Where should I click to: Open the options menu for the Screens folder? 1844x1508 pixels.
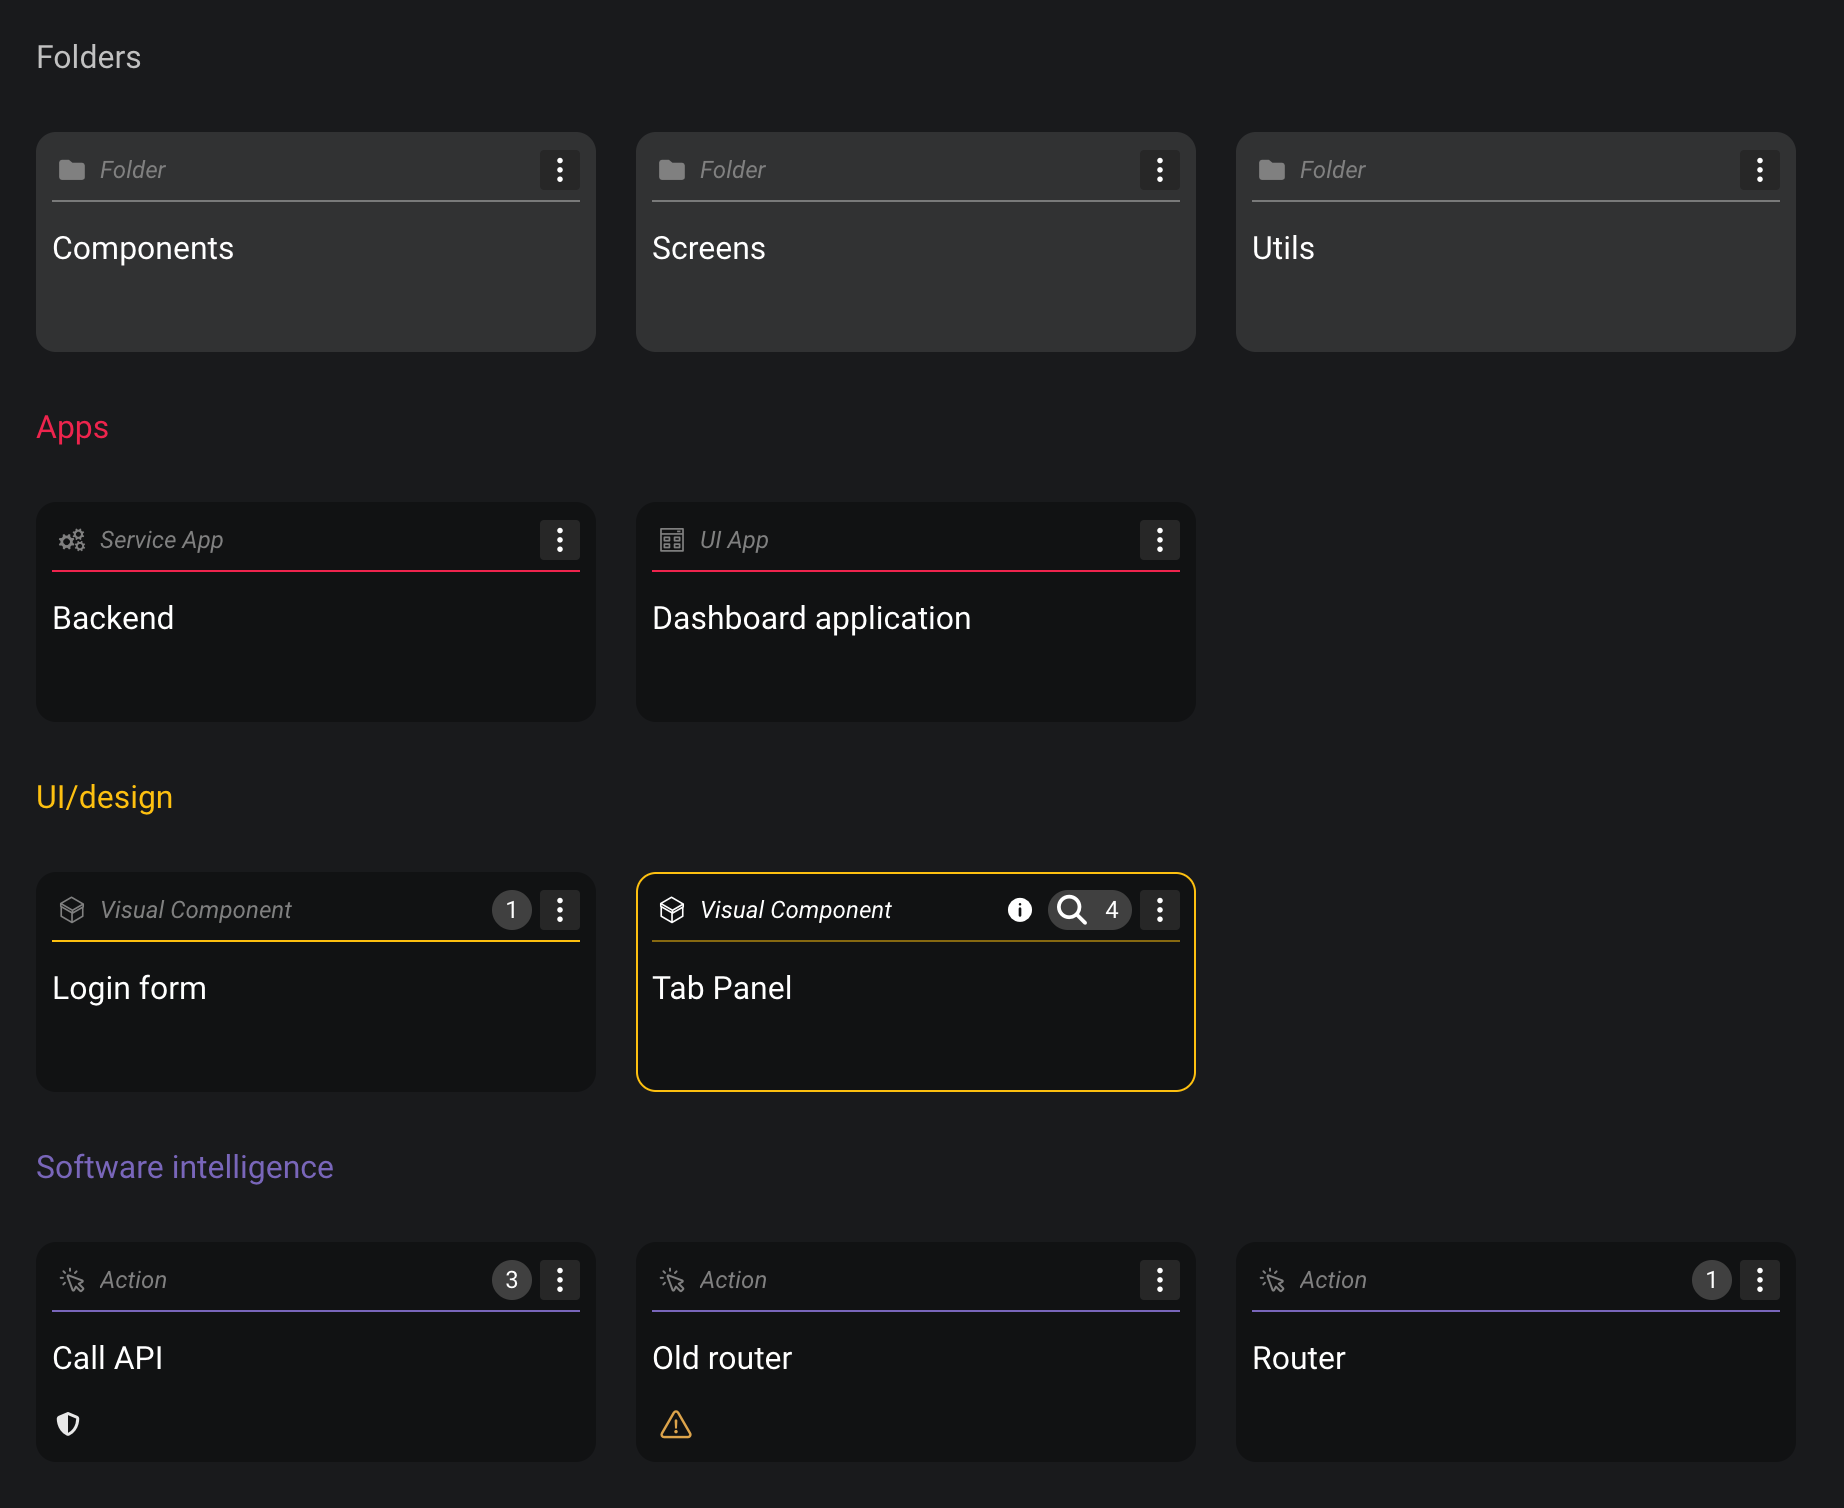(1159, 169)
